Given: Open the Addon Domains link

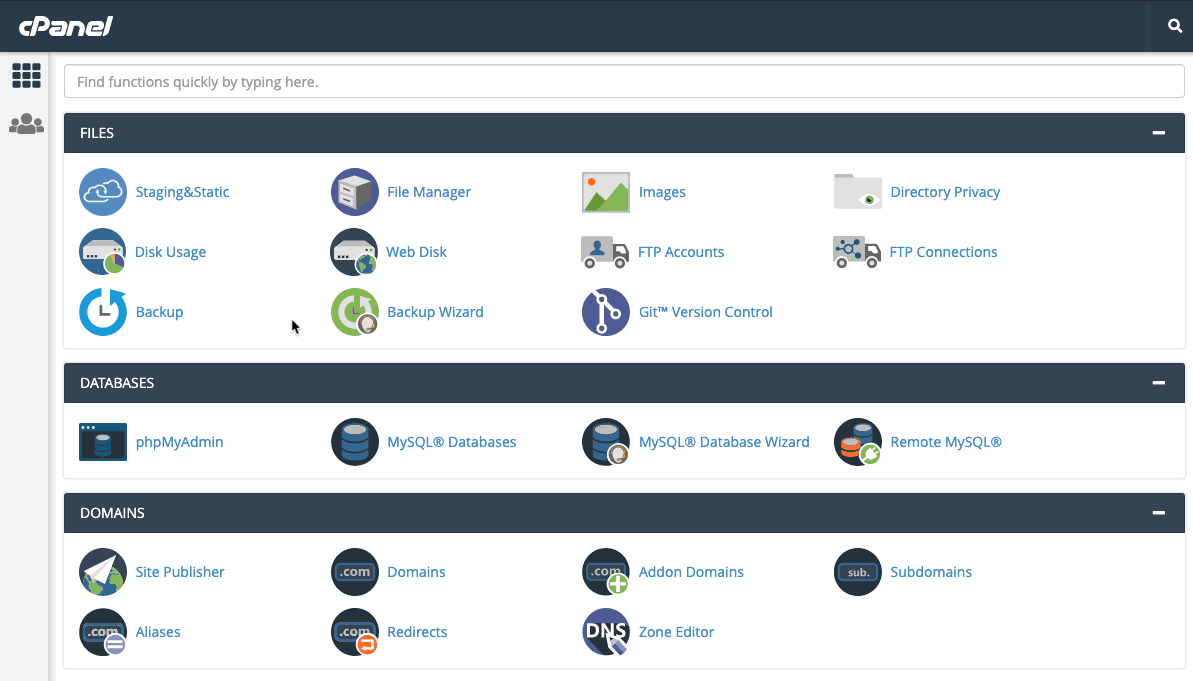Looking at the screenshot, I should click(691, 572).
